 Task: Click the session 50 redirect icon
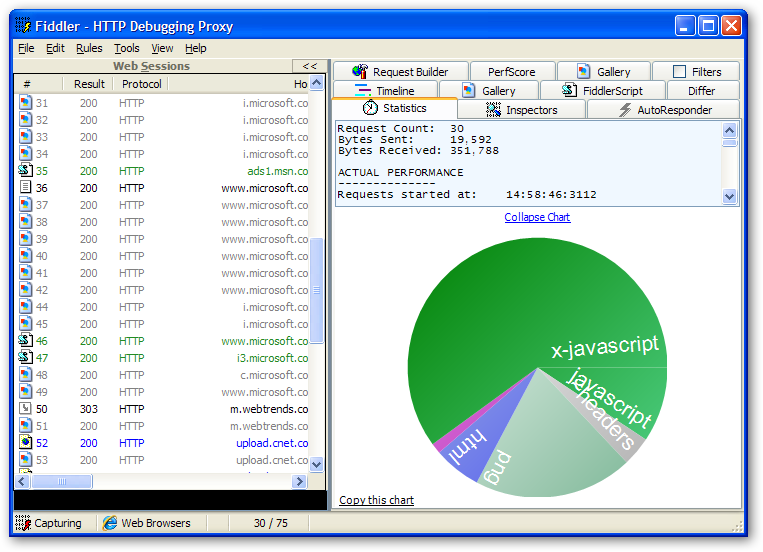[x=25, y=409]
